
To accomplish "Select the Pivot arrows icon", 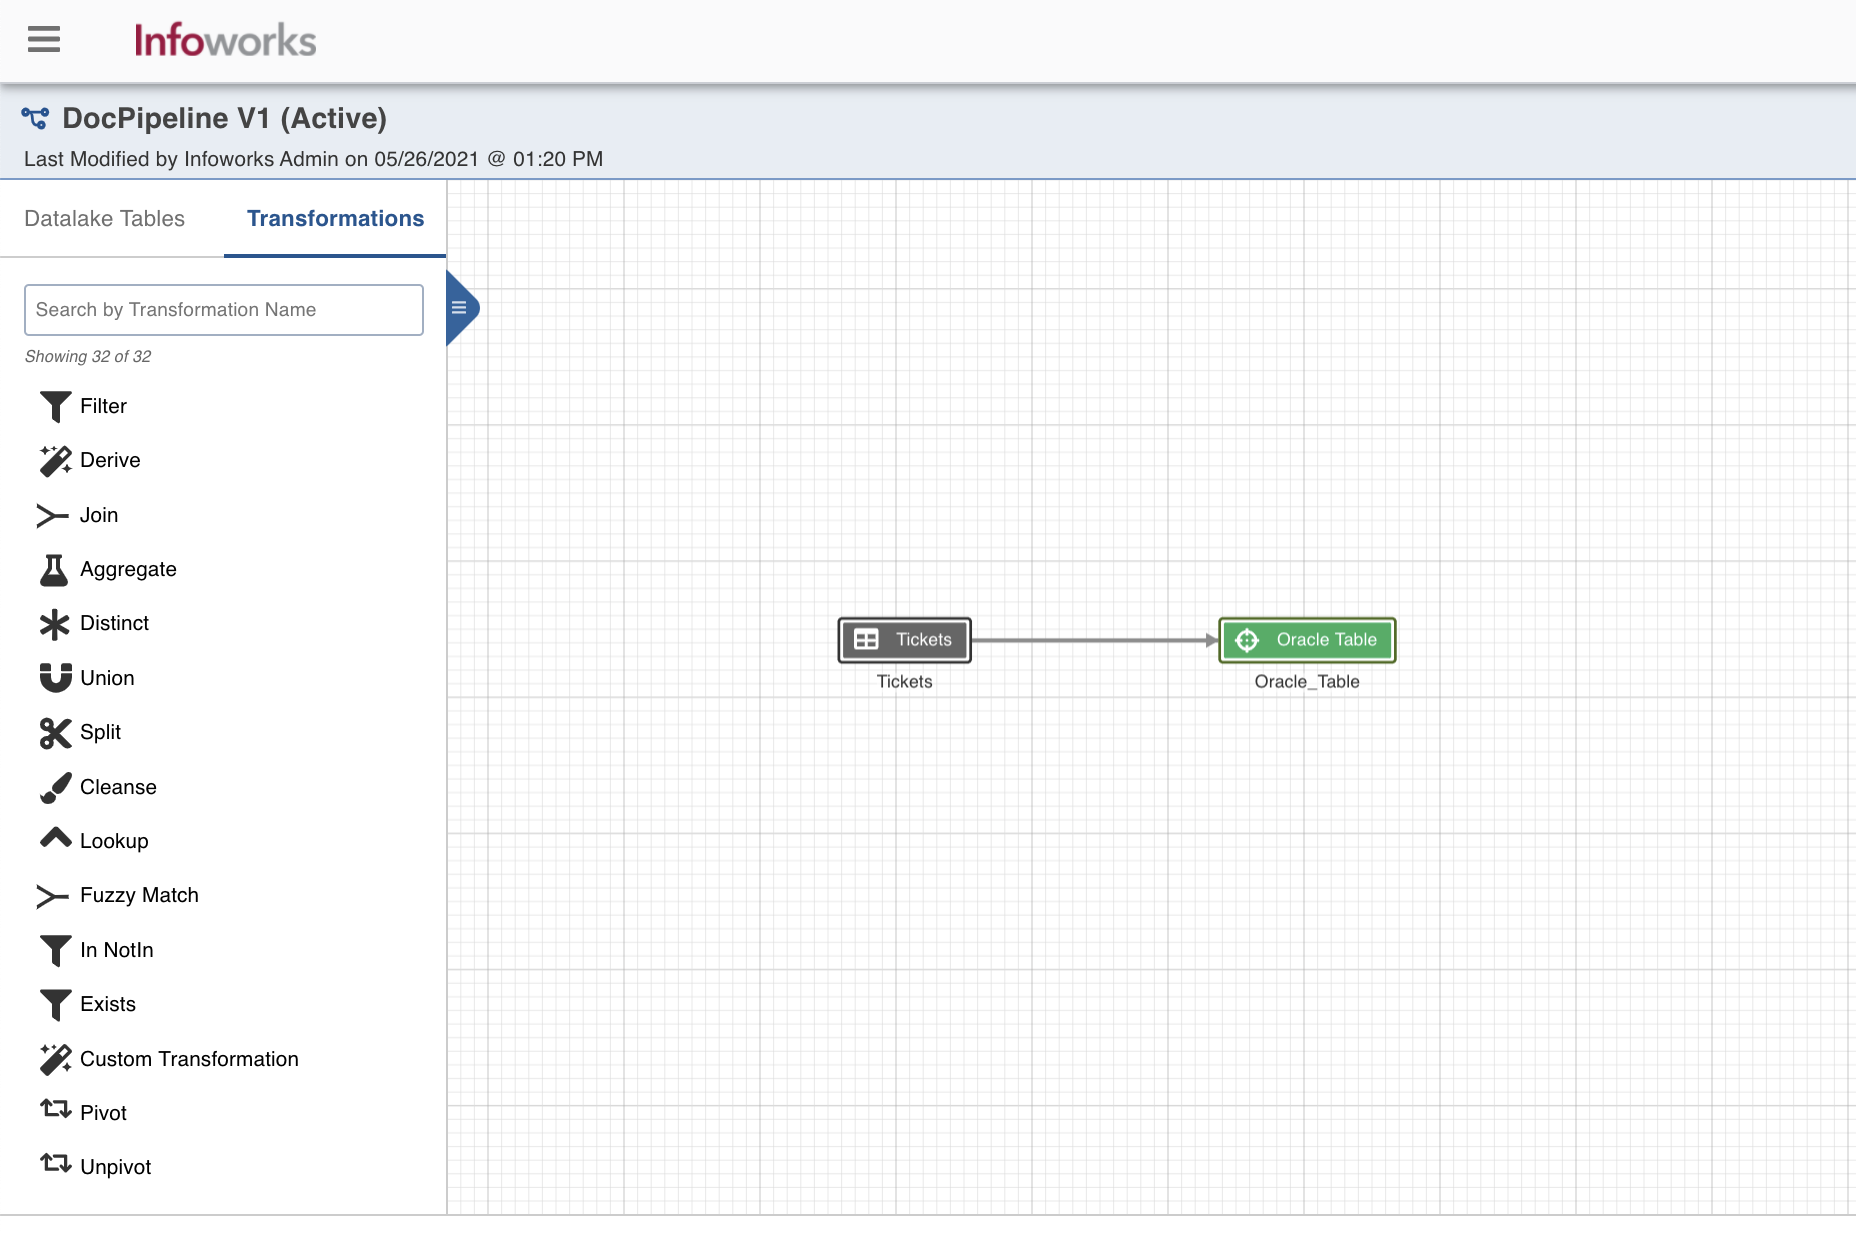I will click(x=55, y=1109).
